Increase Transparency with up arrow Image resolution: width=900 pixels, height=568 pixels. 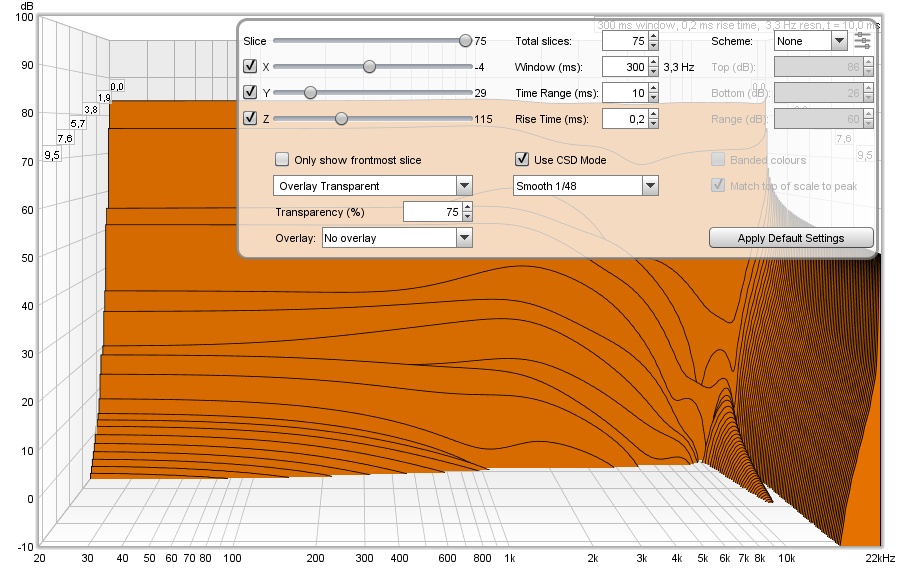coord(467,207)
